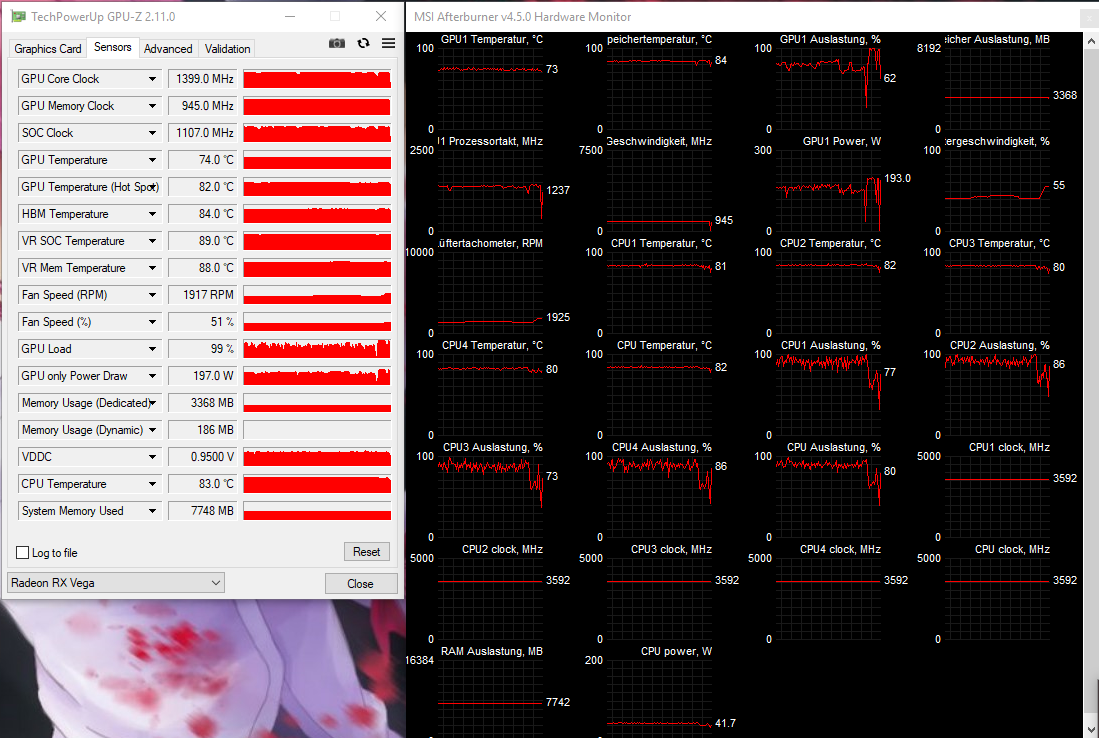1099x738 pixels.
Task: Click the 197.0 W power draw value
Action: pyautogui.click(x=203, y=376)
